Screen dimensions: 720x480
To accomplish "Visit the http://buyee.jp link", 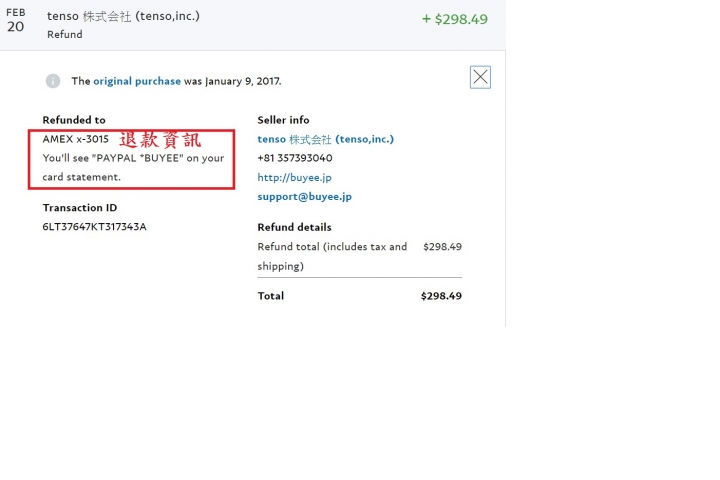I will click(x=294, y=177).
